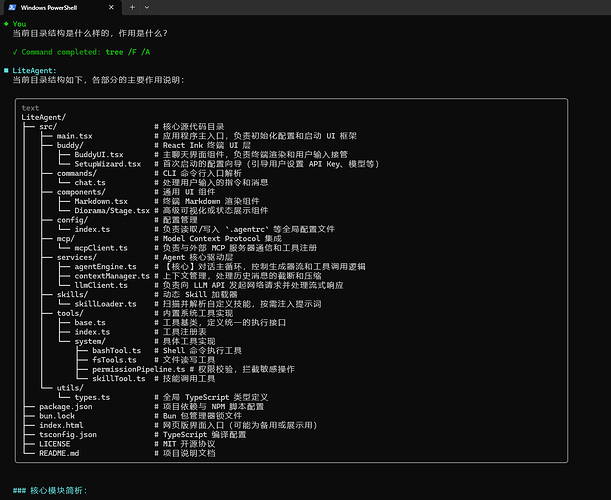
Task: Click the checkmark before Command completed
Action: click(15, 51)
